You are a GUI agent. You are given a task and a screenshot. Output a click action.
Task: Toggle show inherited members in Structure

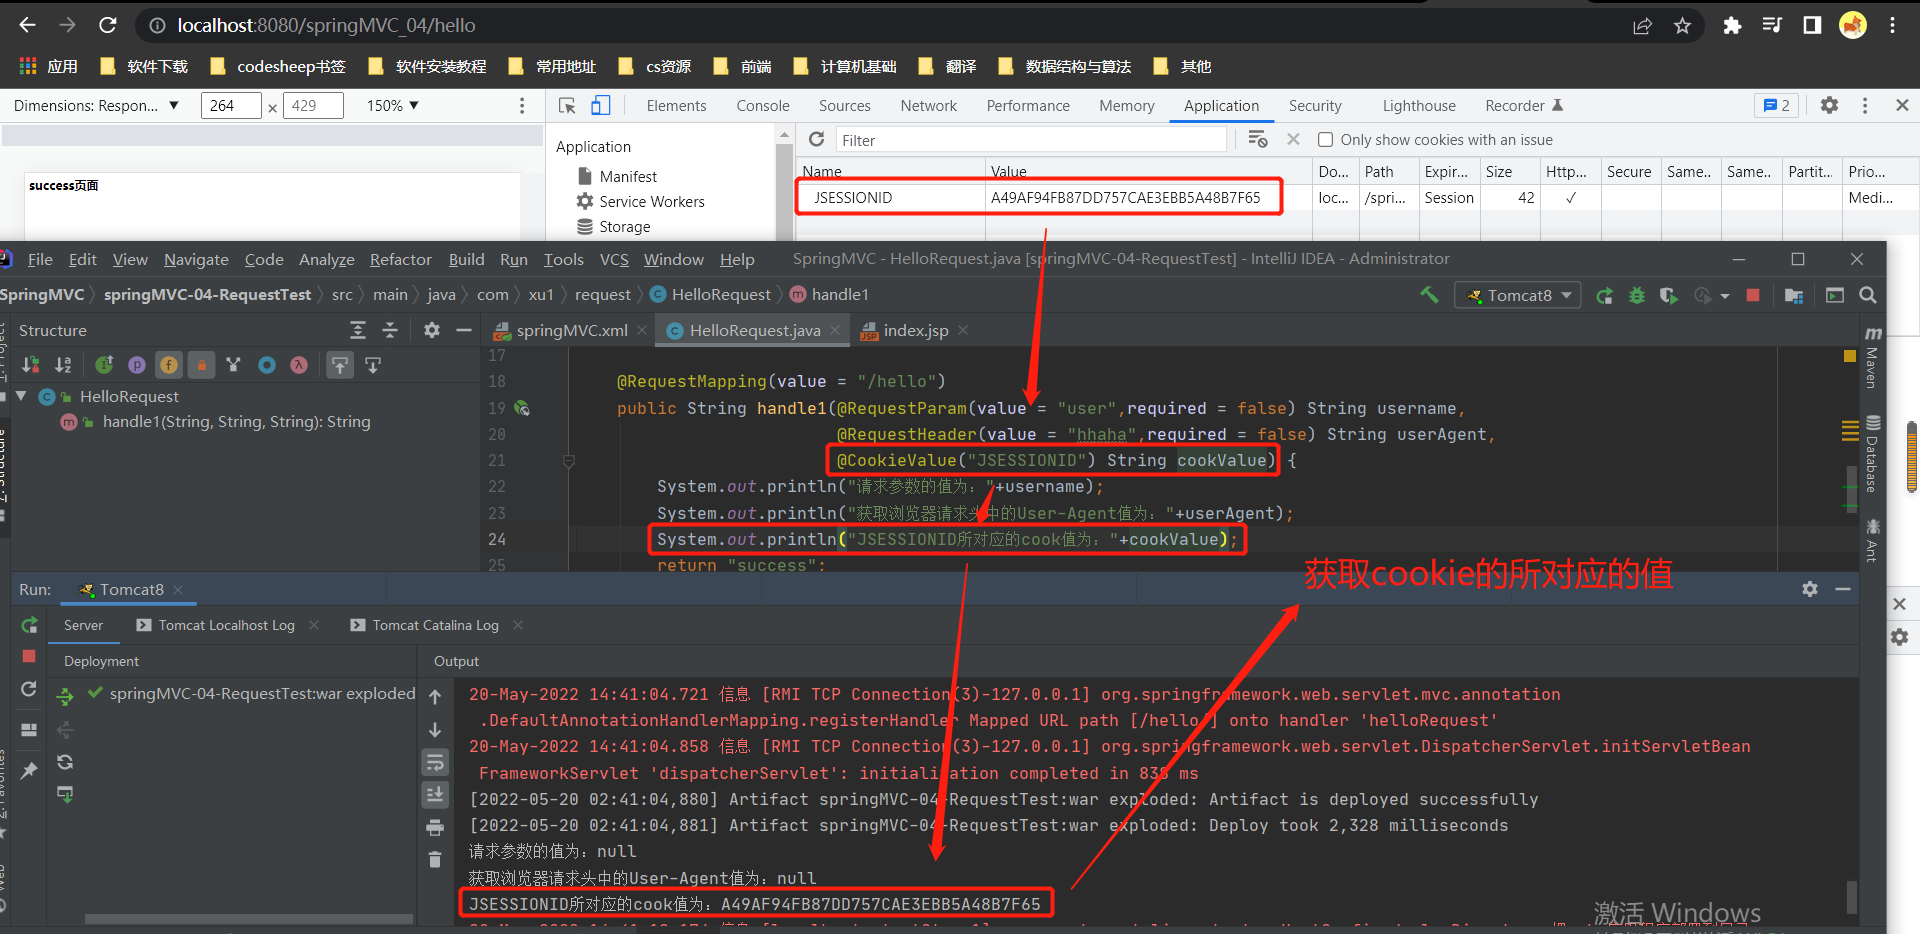click(233, 365)
